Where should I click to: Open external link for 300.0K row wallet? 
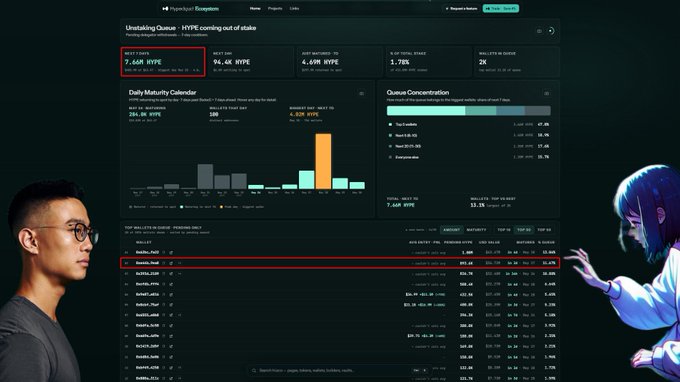coord(171,326)
